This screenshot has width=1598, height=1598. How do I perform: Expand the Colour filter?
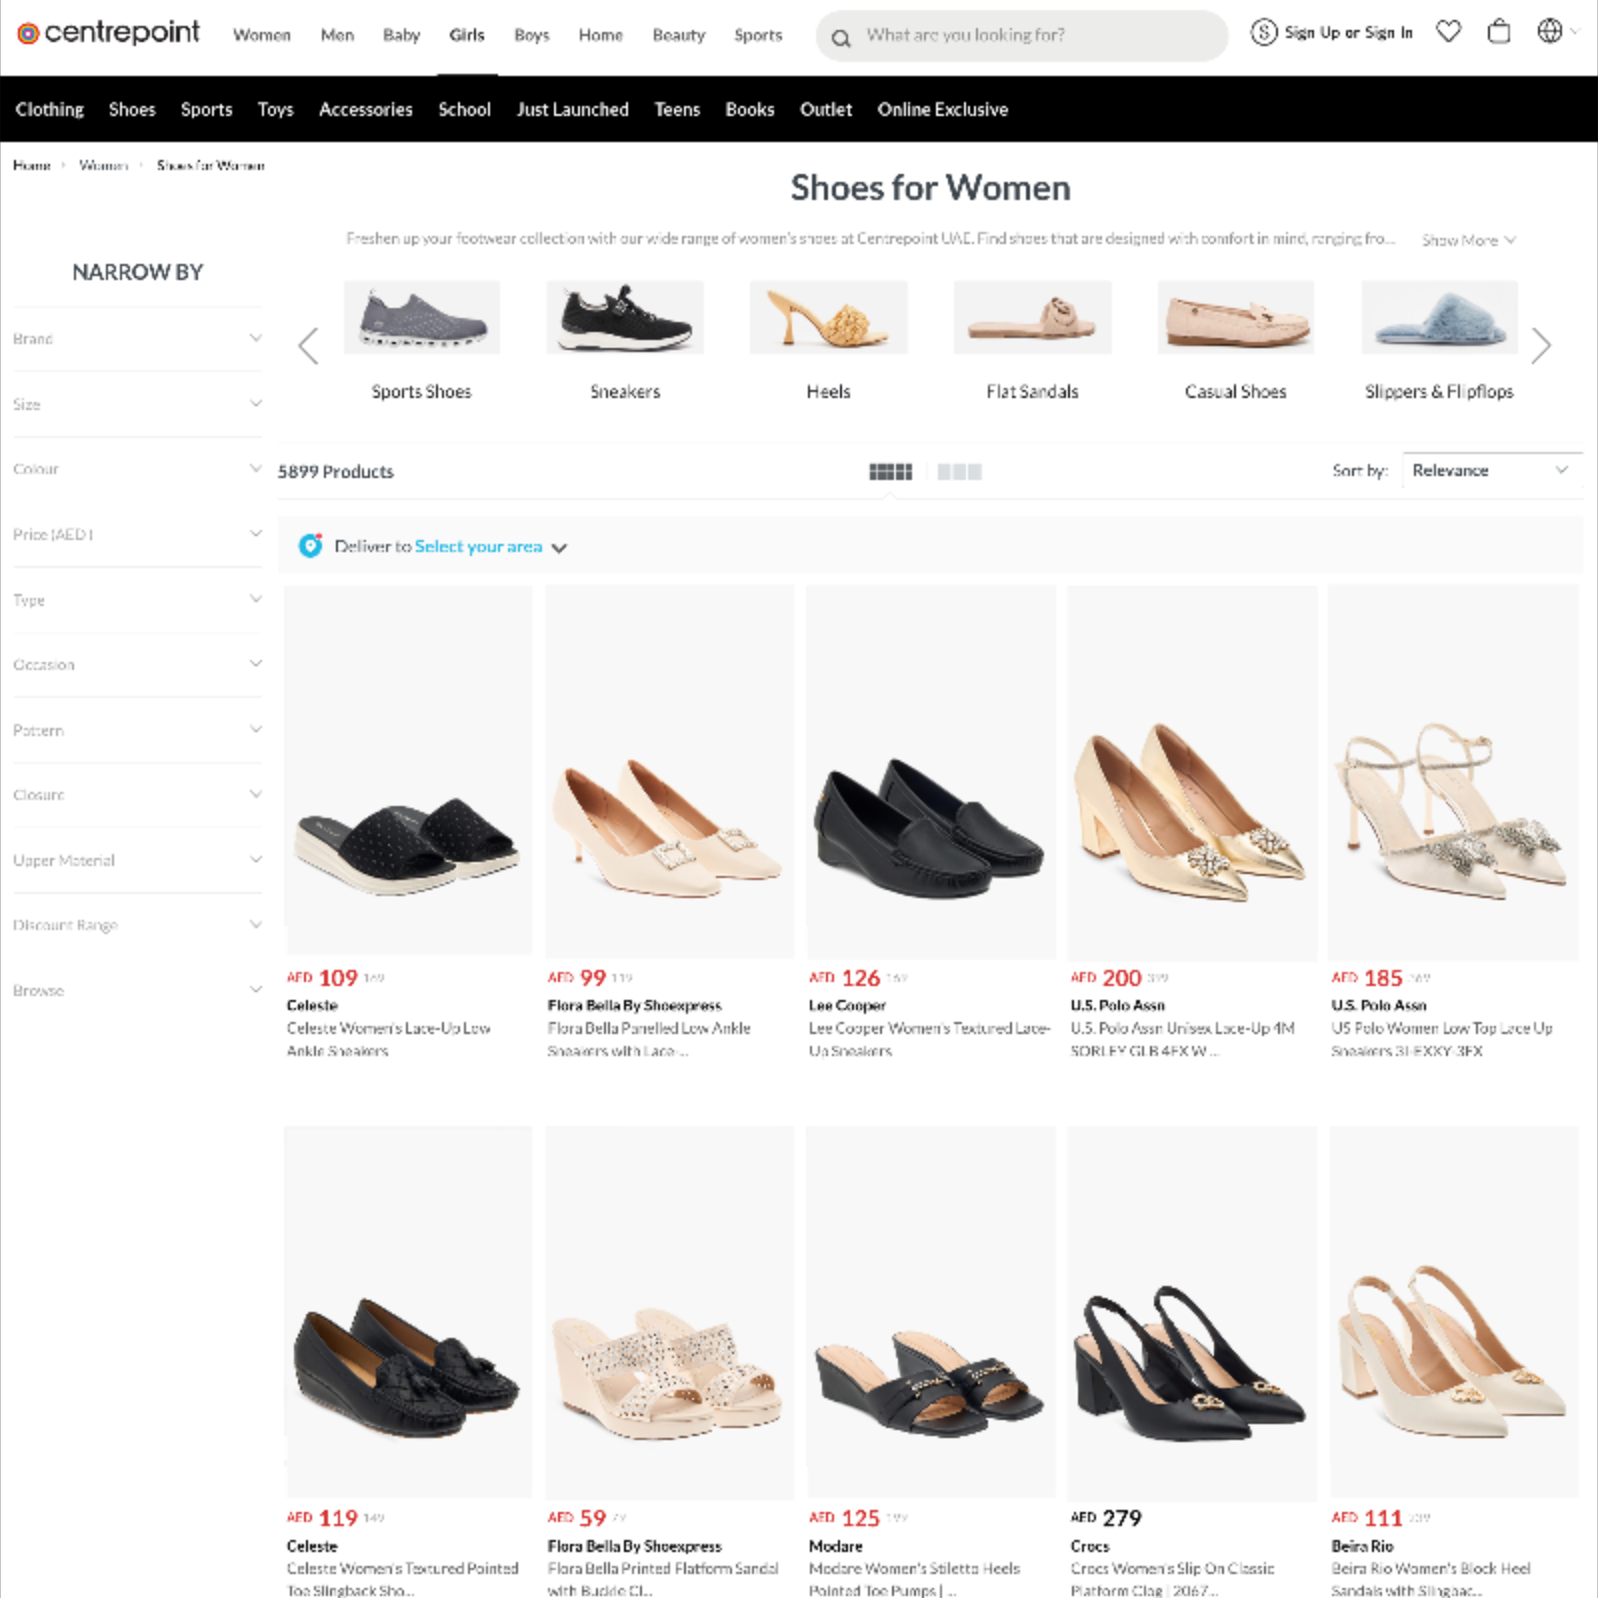coord(137,469)
